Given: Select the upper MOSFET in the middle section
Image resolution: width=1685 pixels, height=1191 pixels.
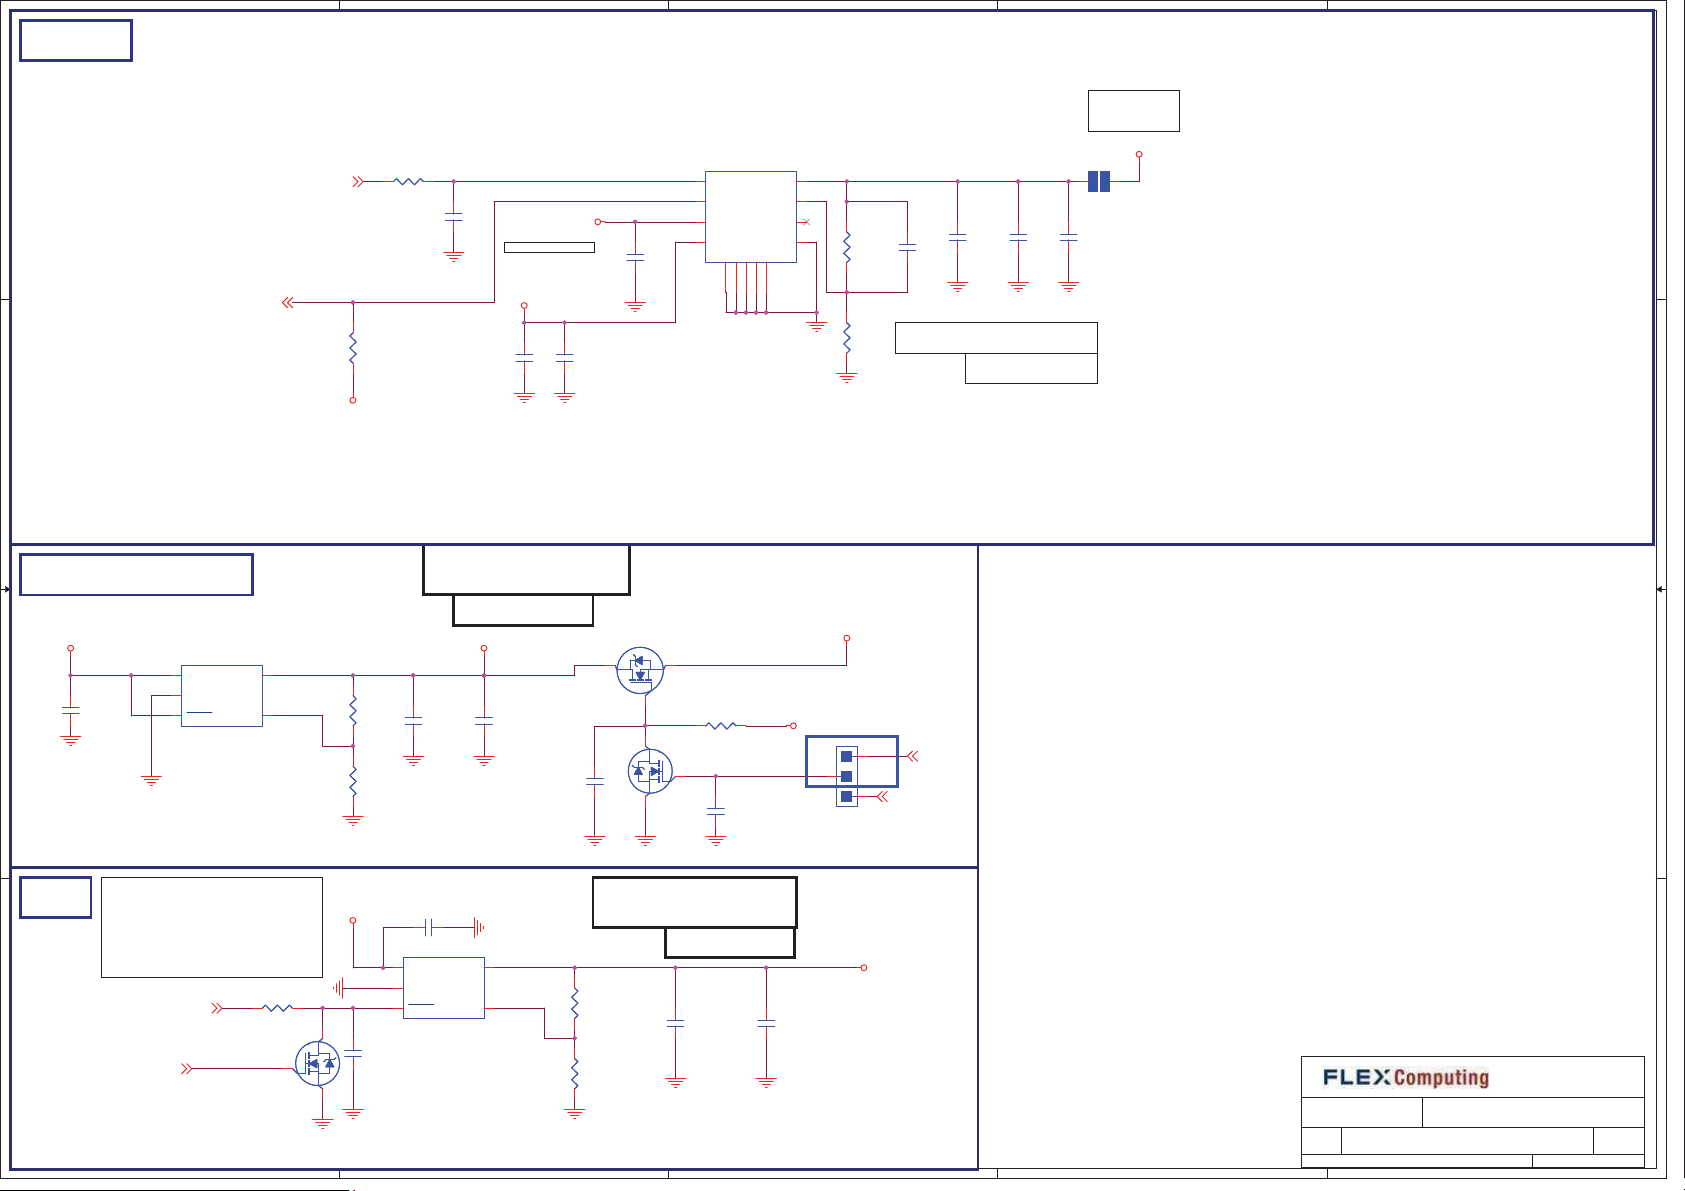Looking at the screenshot, I should pos(640,671).
